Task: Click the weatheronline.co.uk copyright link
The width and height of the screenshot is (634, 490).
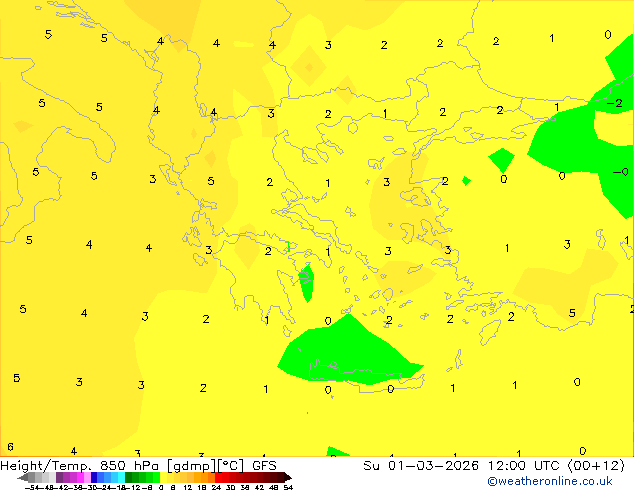Action: (x=550, y=481)
